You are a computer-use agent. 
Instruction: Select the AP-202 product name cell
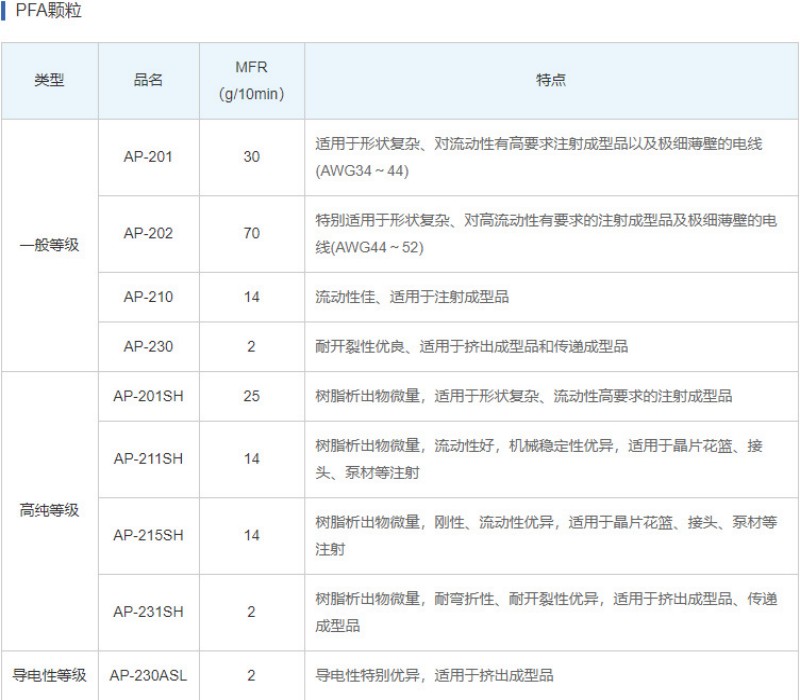pos(148,233)
